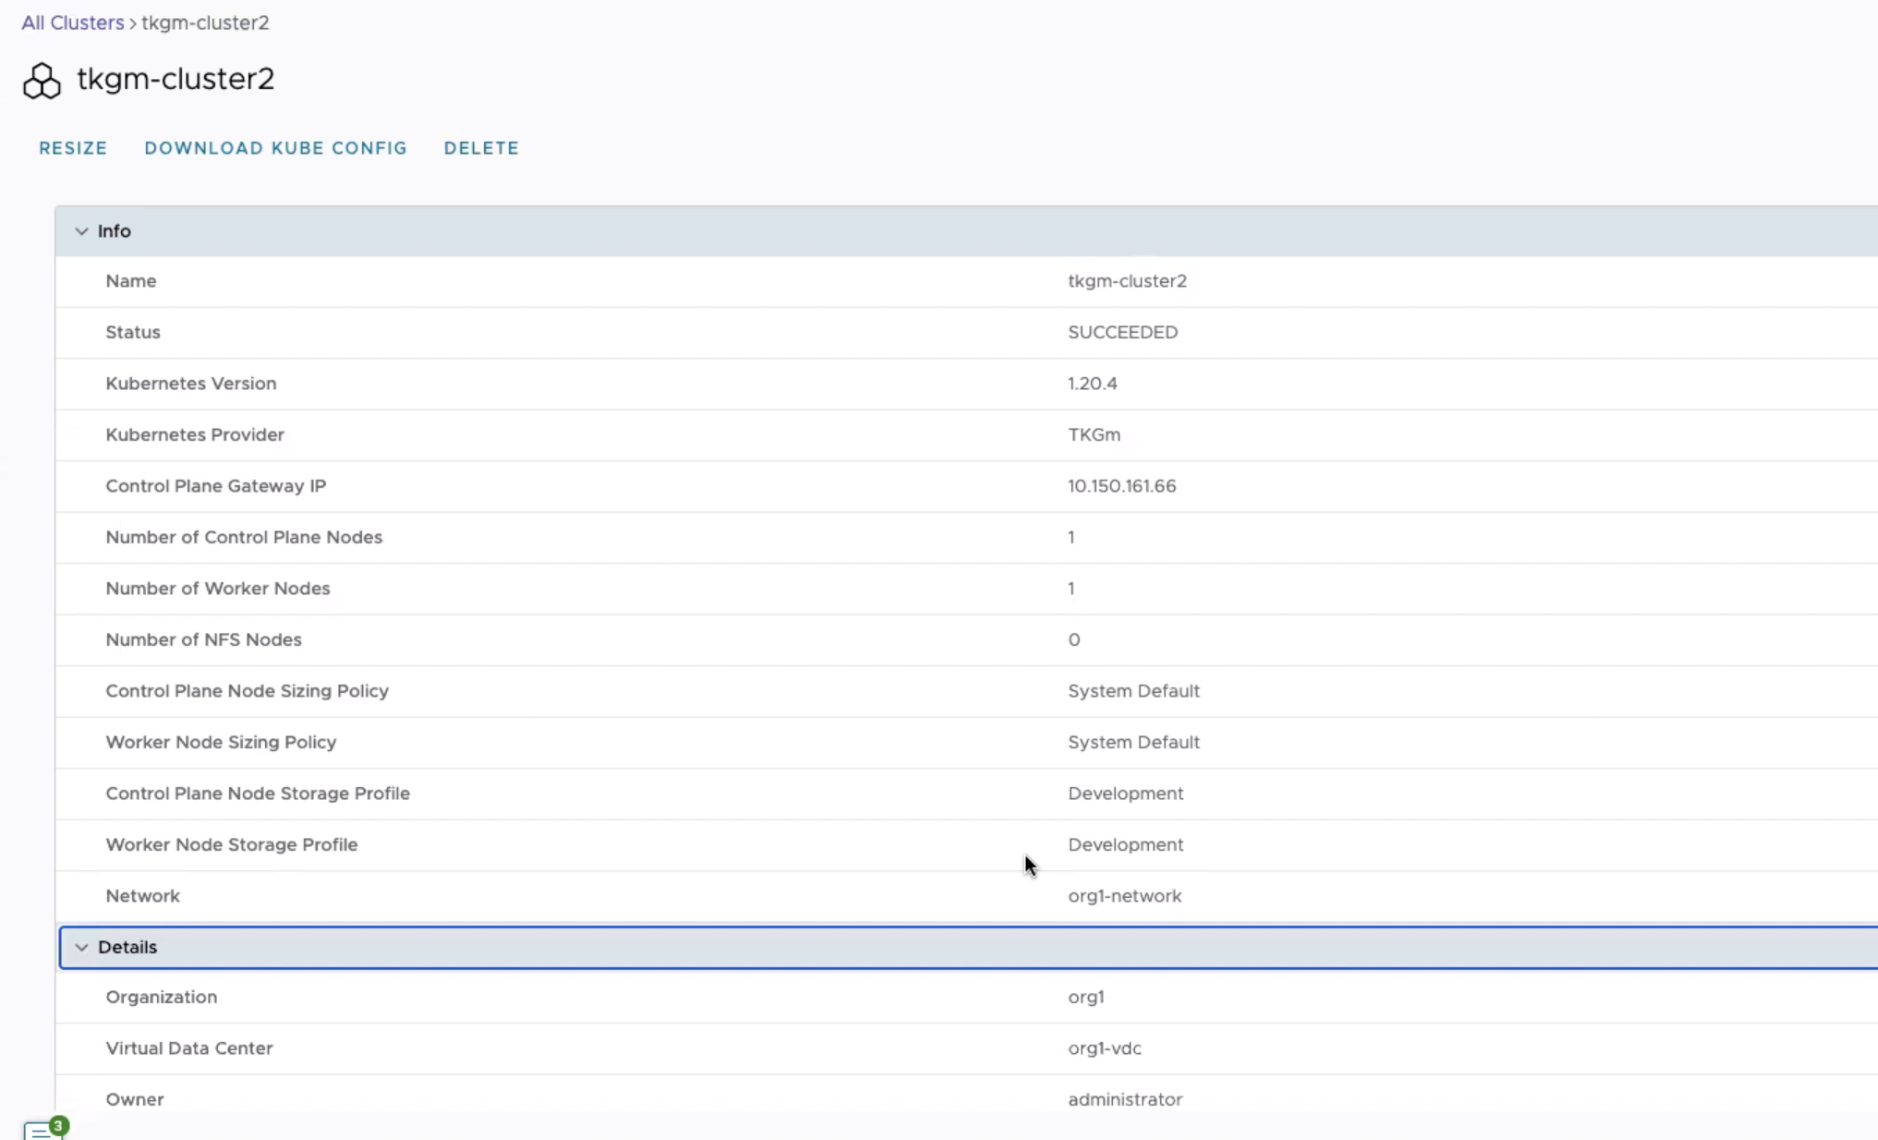Click the Owner value administrator
Viewport: 1878px width, 1140px height.
[1124, 1099]
